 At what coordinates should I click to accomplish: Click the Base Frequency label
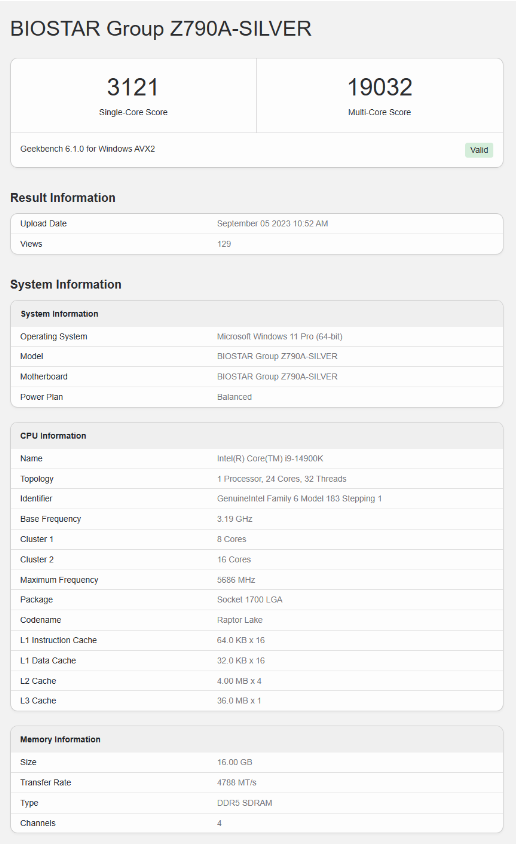pyautogui.click(x=51, y=519)
